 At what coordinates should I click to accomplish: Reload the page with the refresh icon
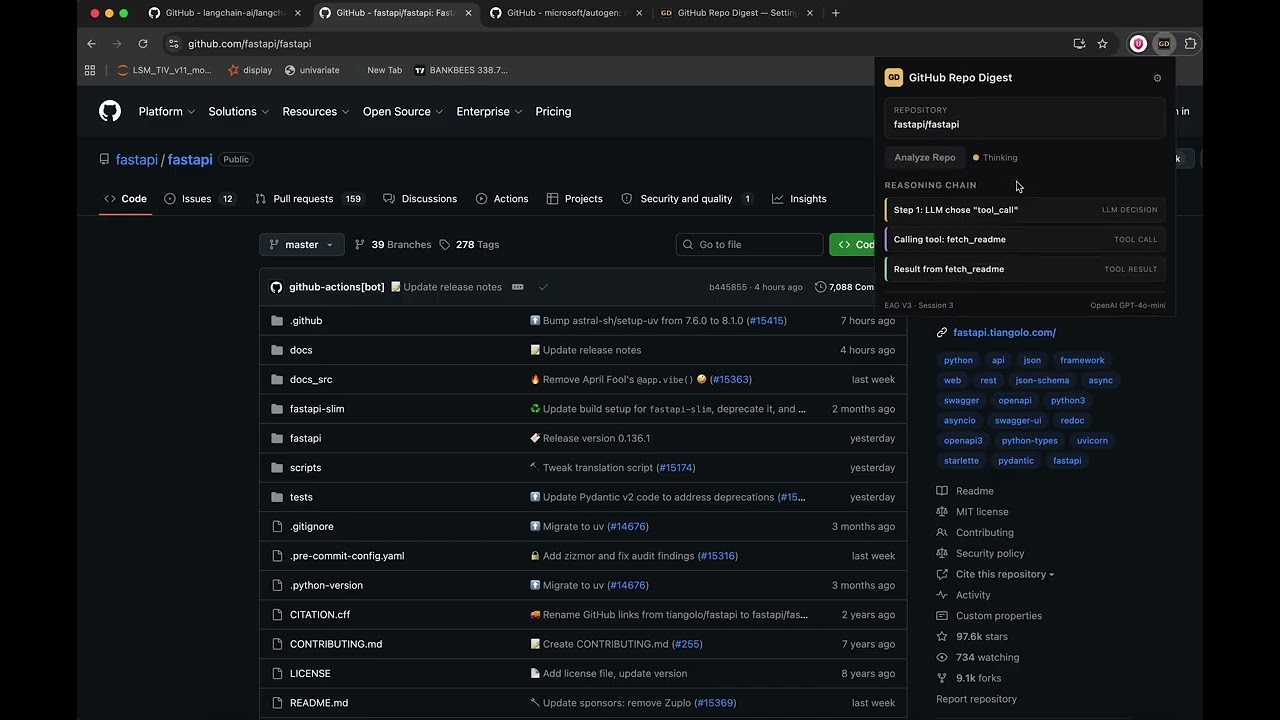pos(143,44)
